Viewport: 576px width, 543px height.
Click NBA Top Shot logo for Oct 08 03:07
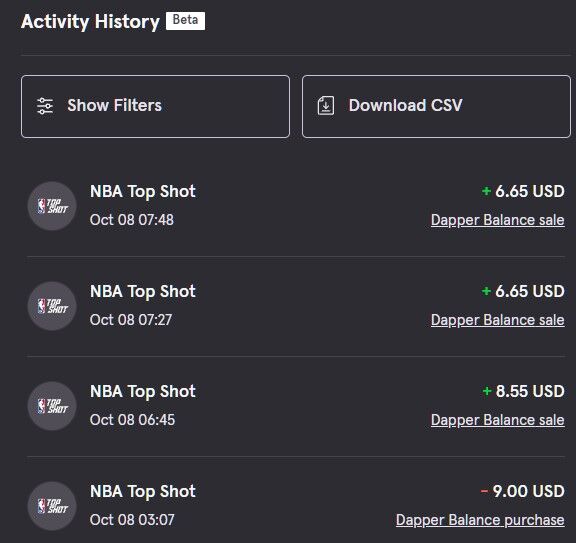(52, 506)
